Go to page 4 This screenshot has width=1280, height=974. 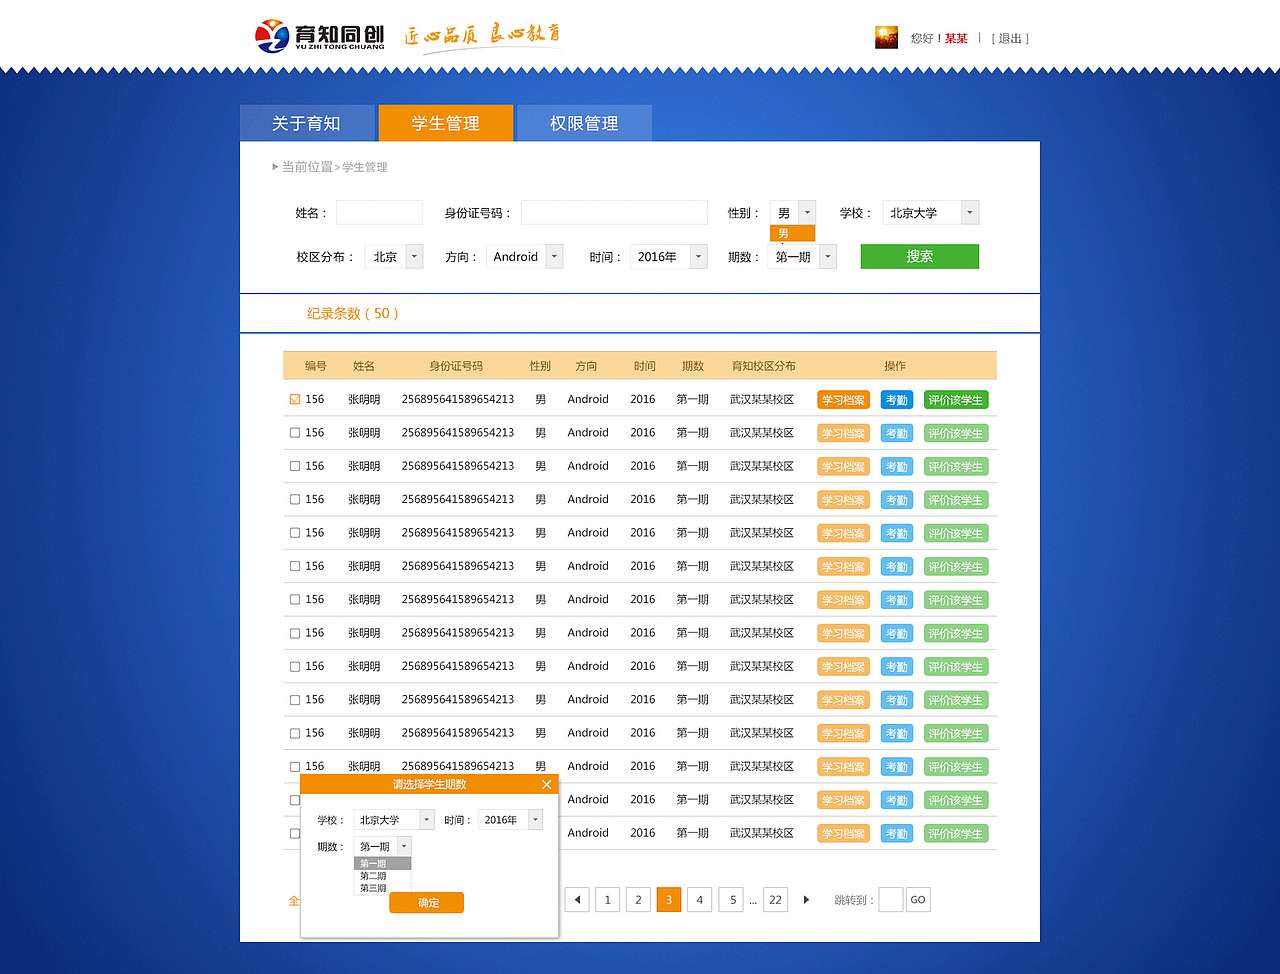tap(700, 900)
